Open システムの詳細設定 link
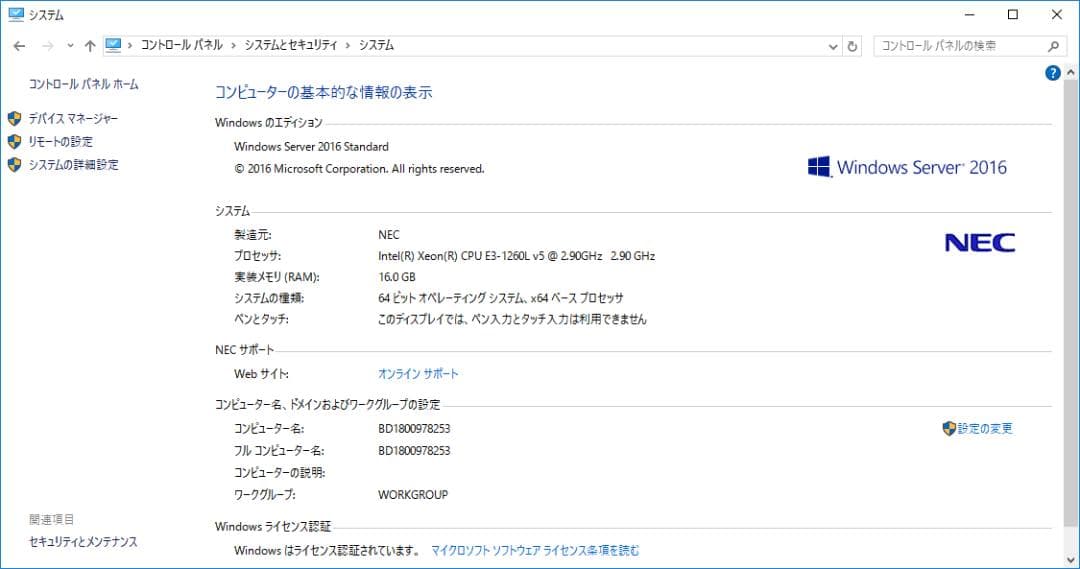Viewport: 1080px width, 569px height. point(74,165)
